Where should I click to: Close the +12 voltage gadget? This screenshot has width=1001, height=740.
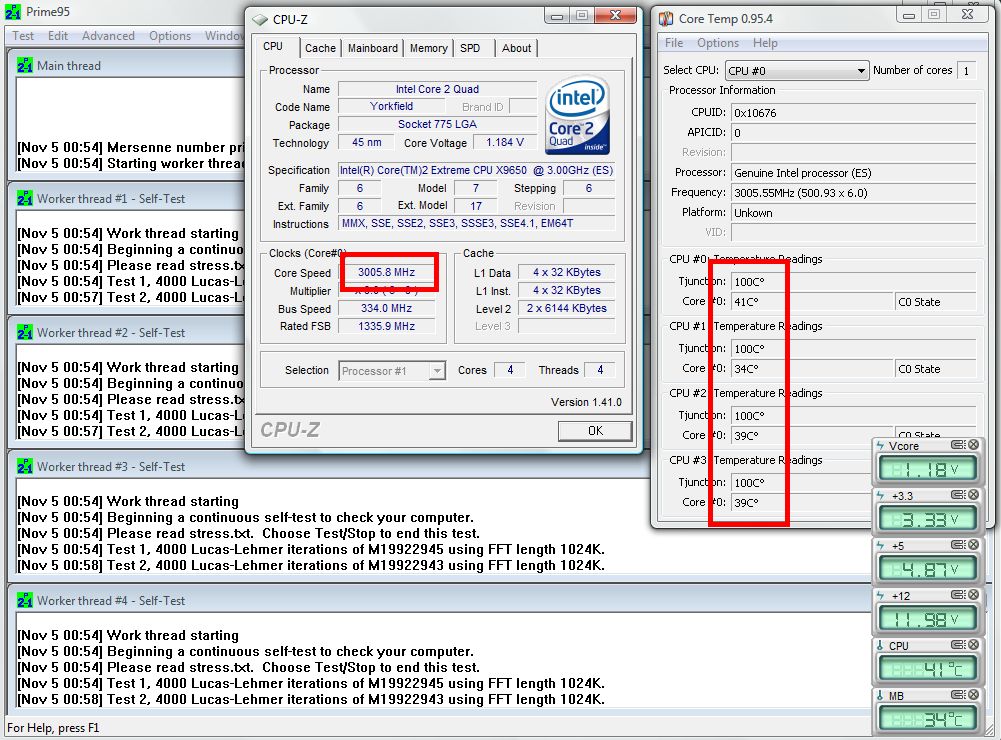tap(974, 594)
